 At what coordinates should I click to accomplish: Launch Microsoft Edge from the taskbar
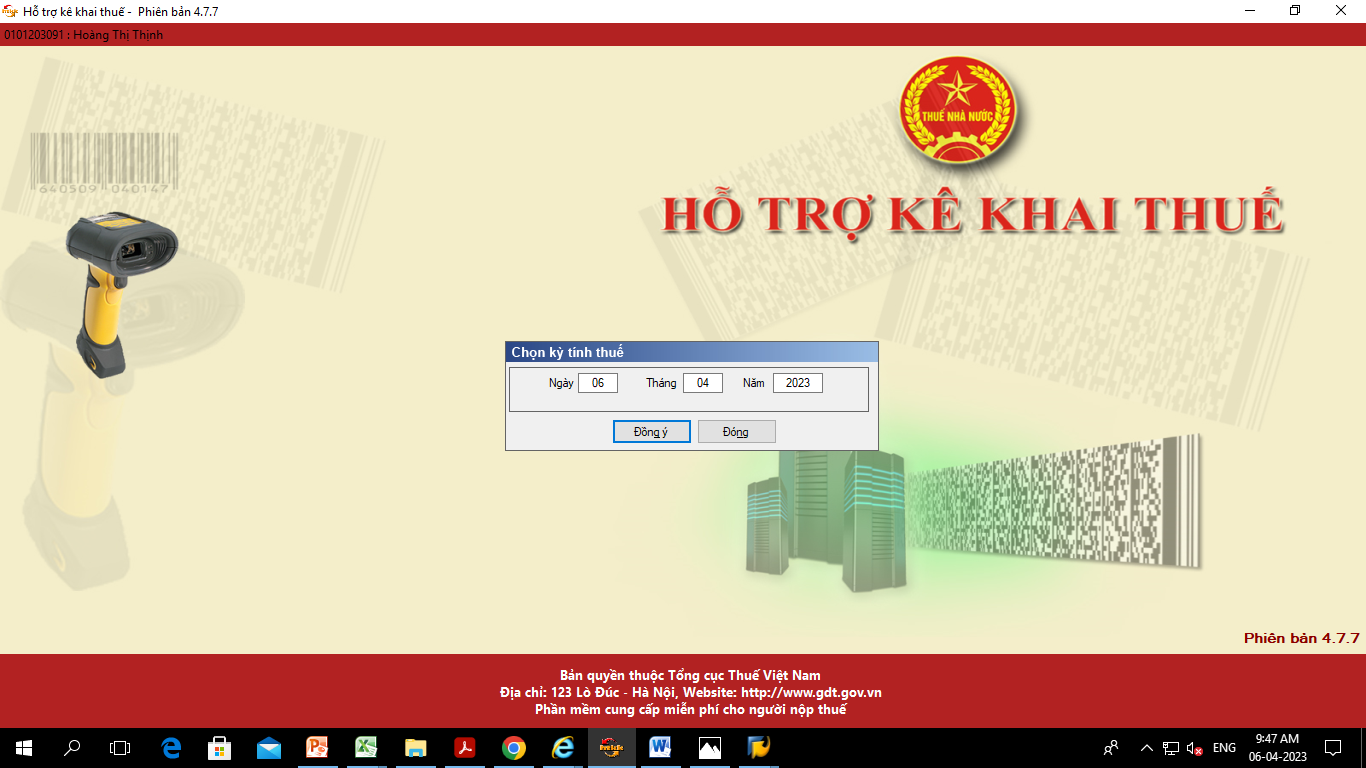click(x=171, y=747)
